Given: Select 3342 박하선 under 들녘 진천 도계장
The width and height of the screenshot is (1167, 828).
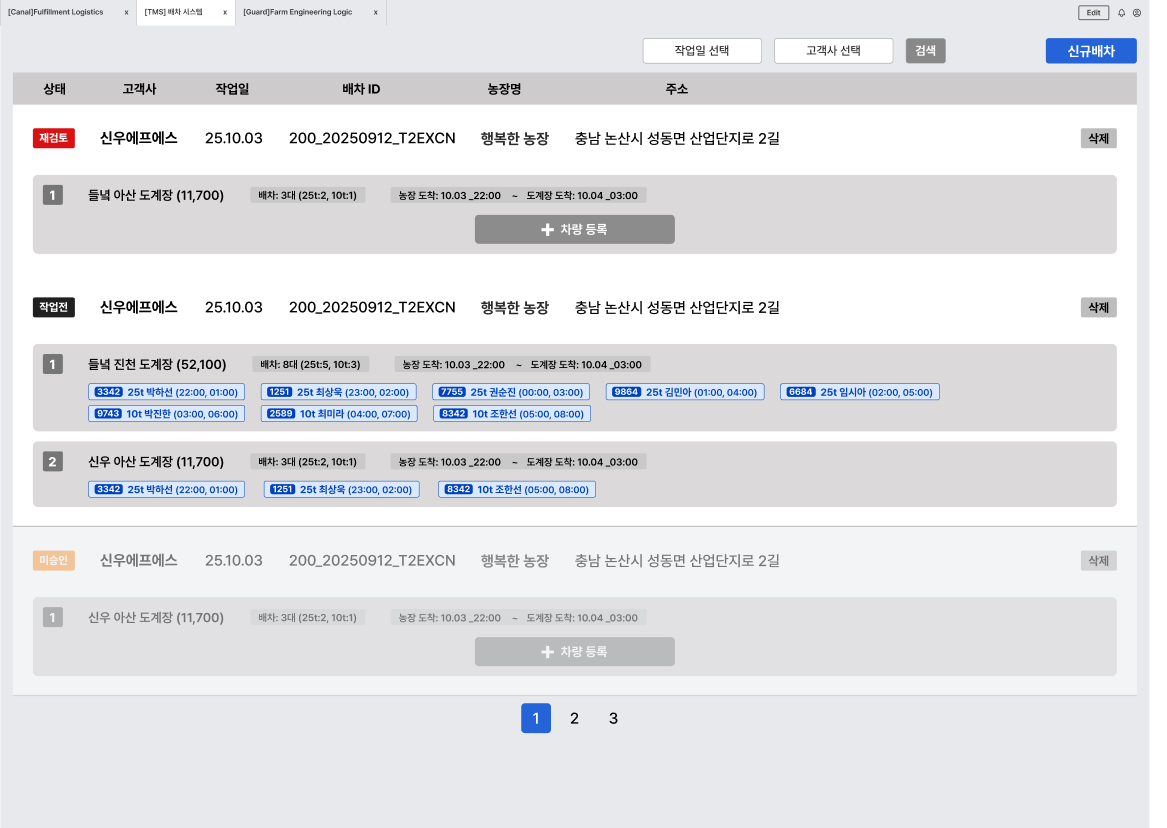Looking at the screenshot, I should (167, 392).
